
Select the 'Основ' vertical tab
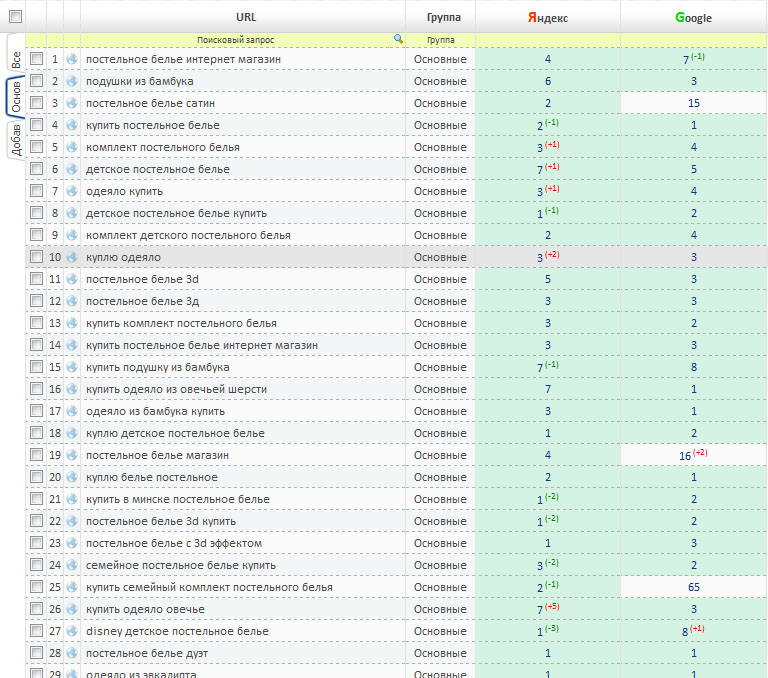click(x=16, y=97)
